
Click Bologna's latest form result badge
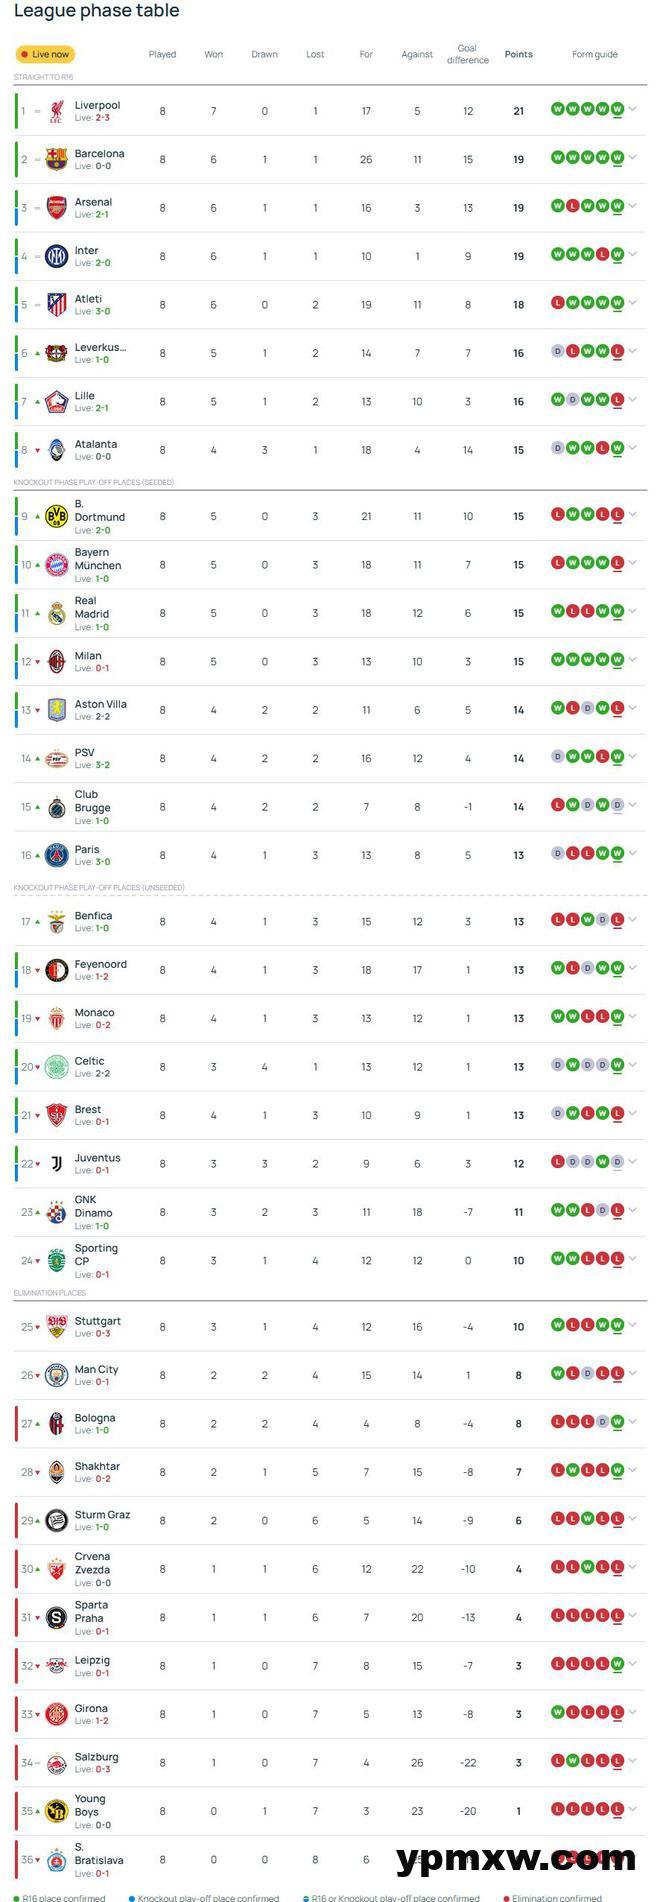point(618,1421)
